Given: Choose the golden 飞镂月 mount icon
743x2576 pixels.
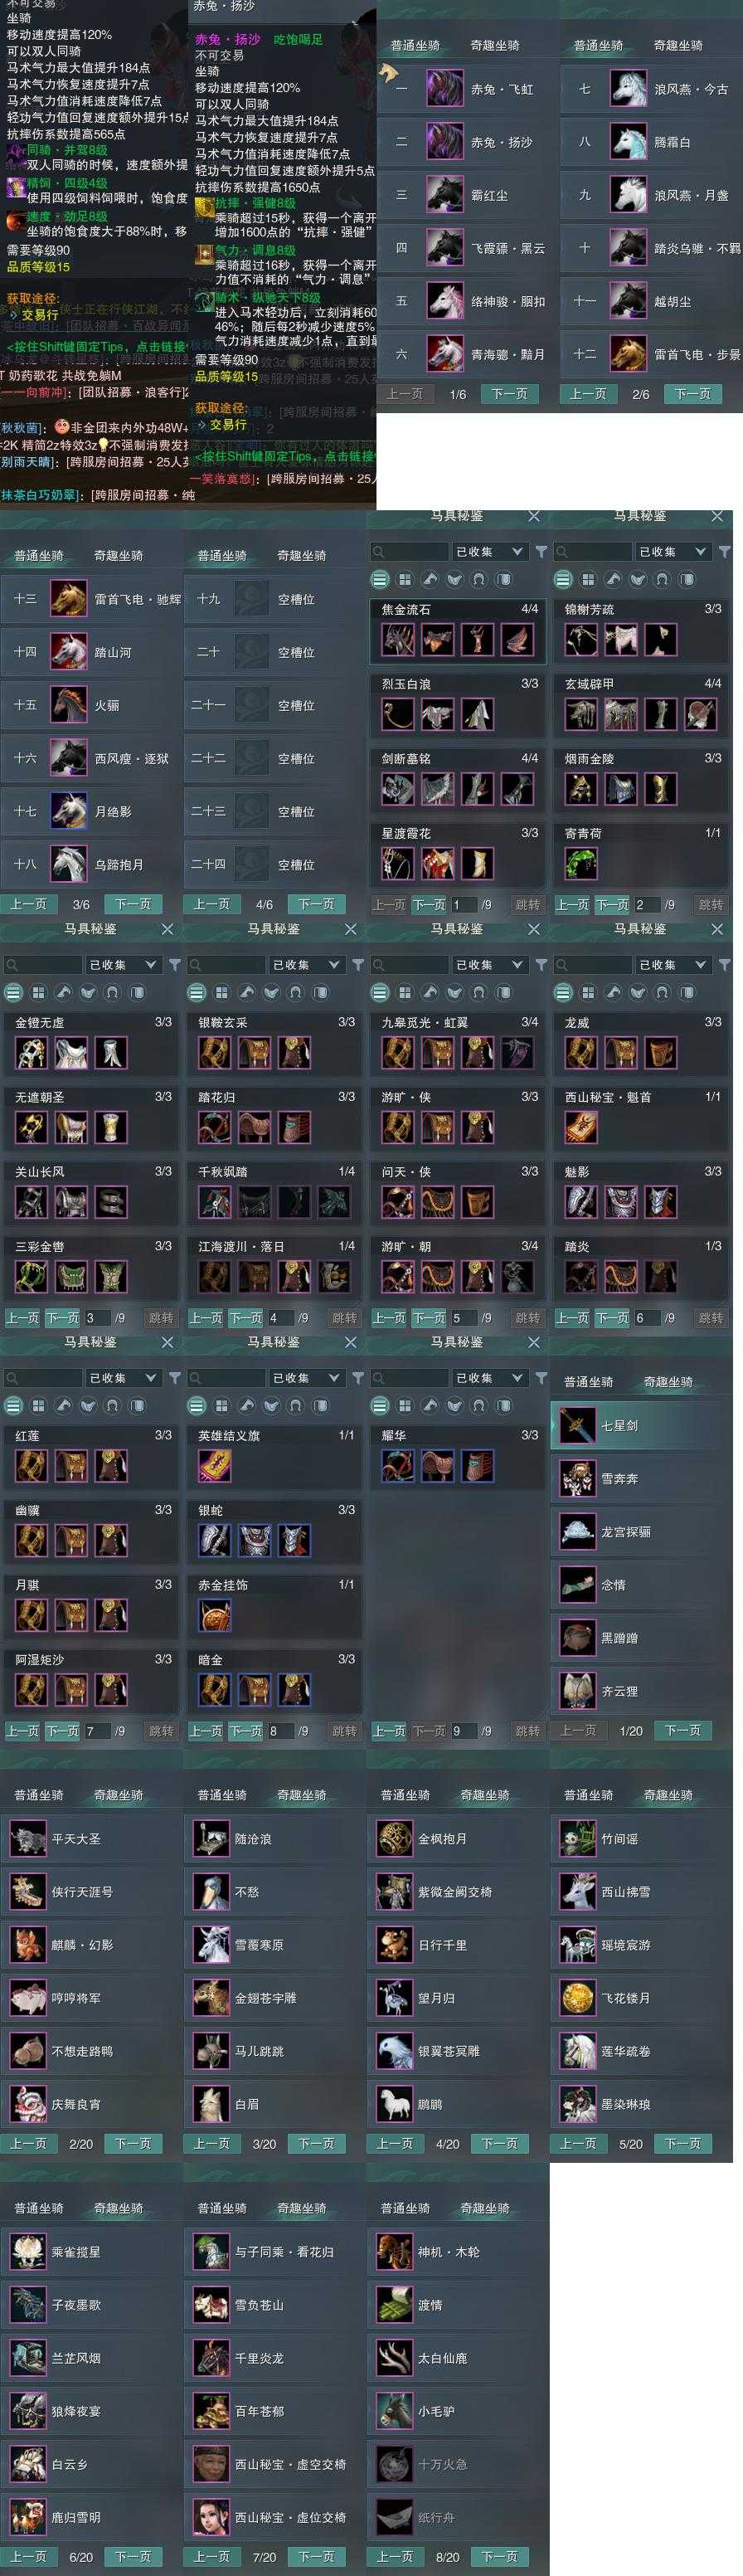Looking at the screenshot, I should click(577, 1998).
